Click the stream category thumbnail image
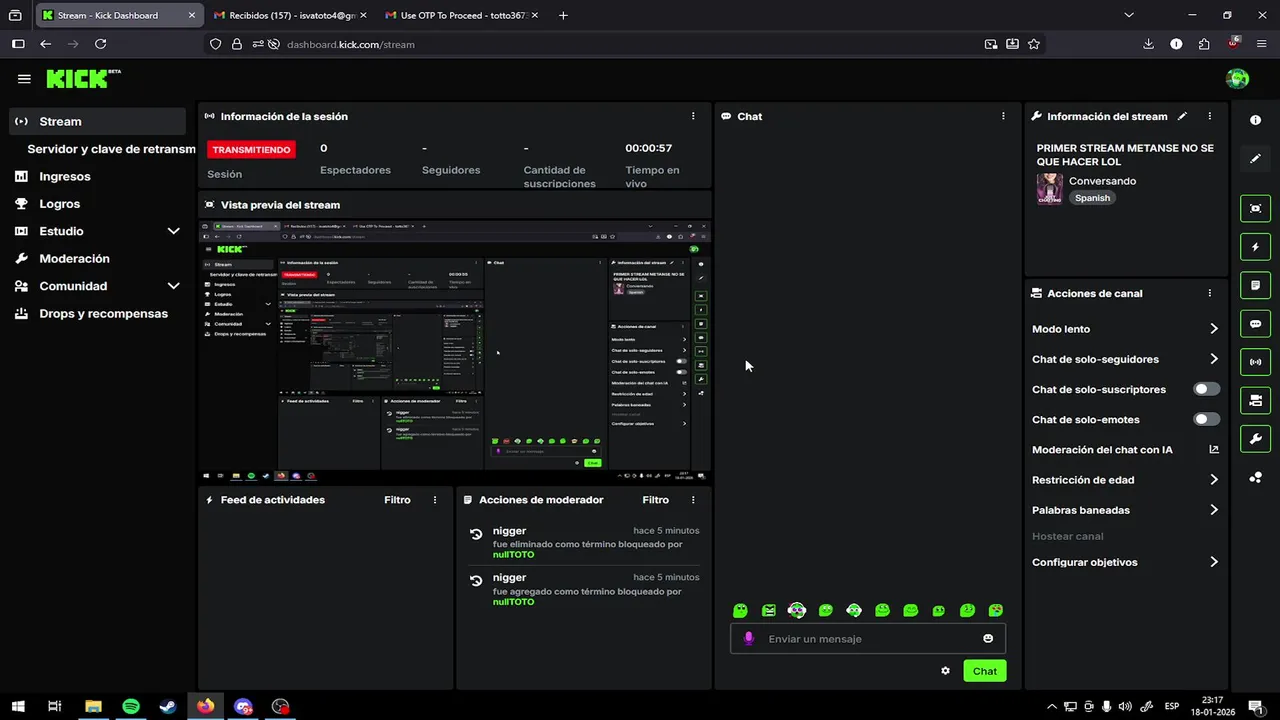 1049,189
